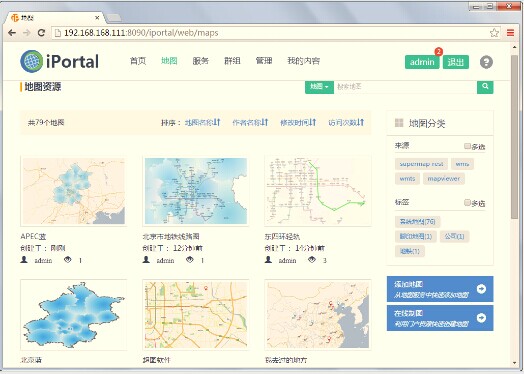The height and width of the screenshot is (374, 524).
Task: Filter by wmts source tag
Action: [x=407, y=179]
